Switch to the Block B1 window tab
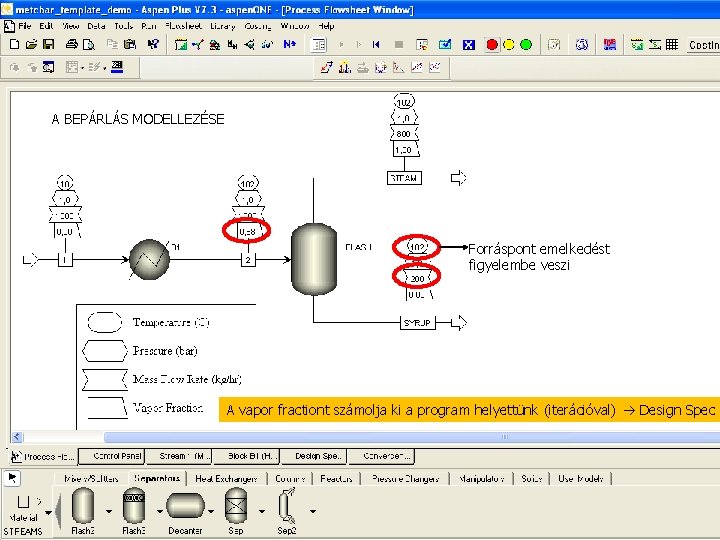Image resolution: width=720 pixels, height=540 pixels. point(246,456)
